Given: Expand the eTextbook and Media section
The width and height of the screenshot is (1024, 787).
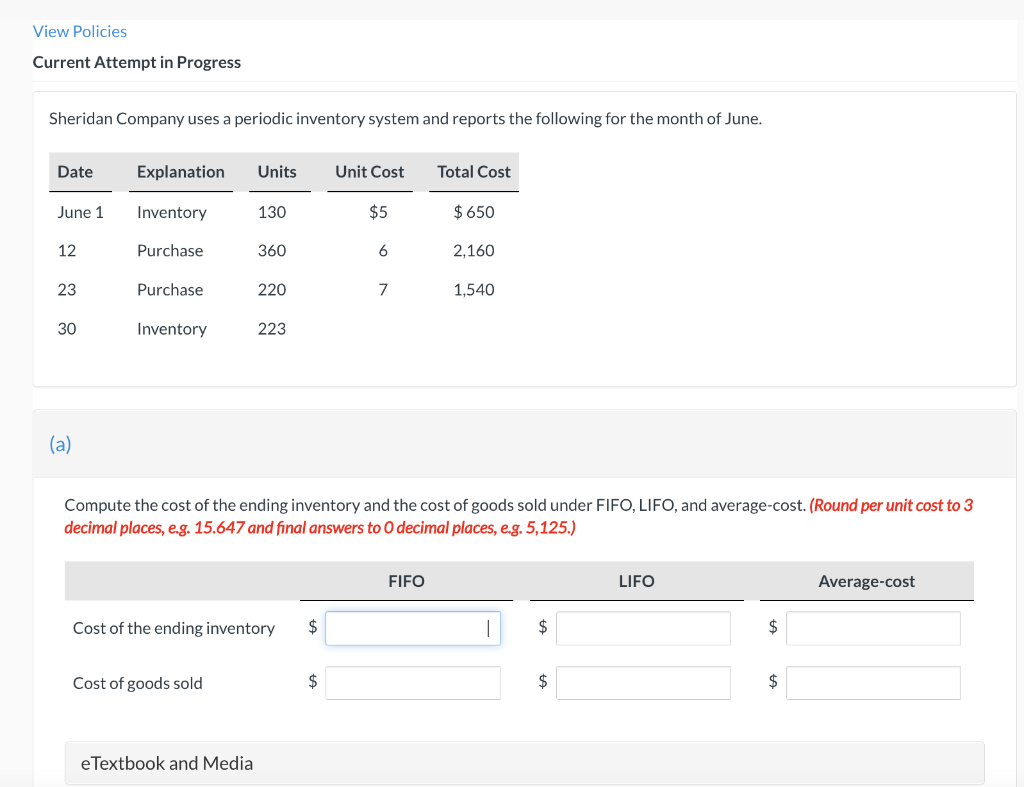Looking at the screenshot, I should pos(524,763).
